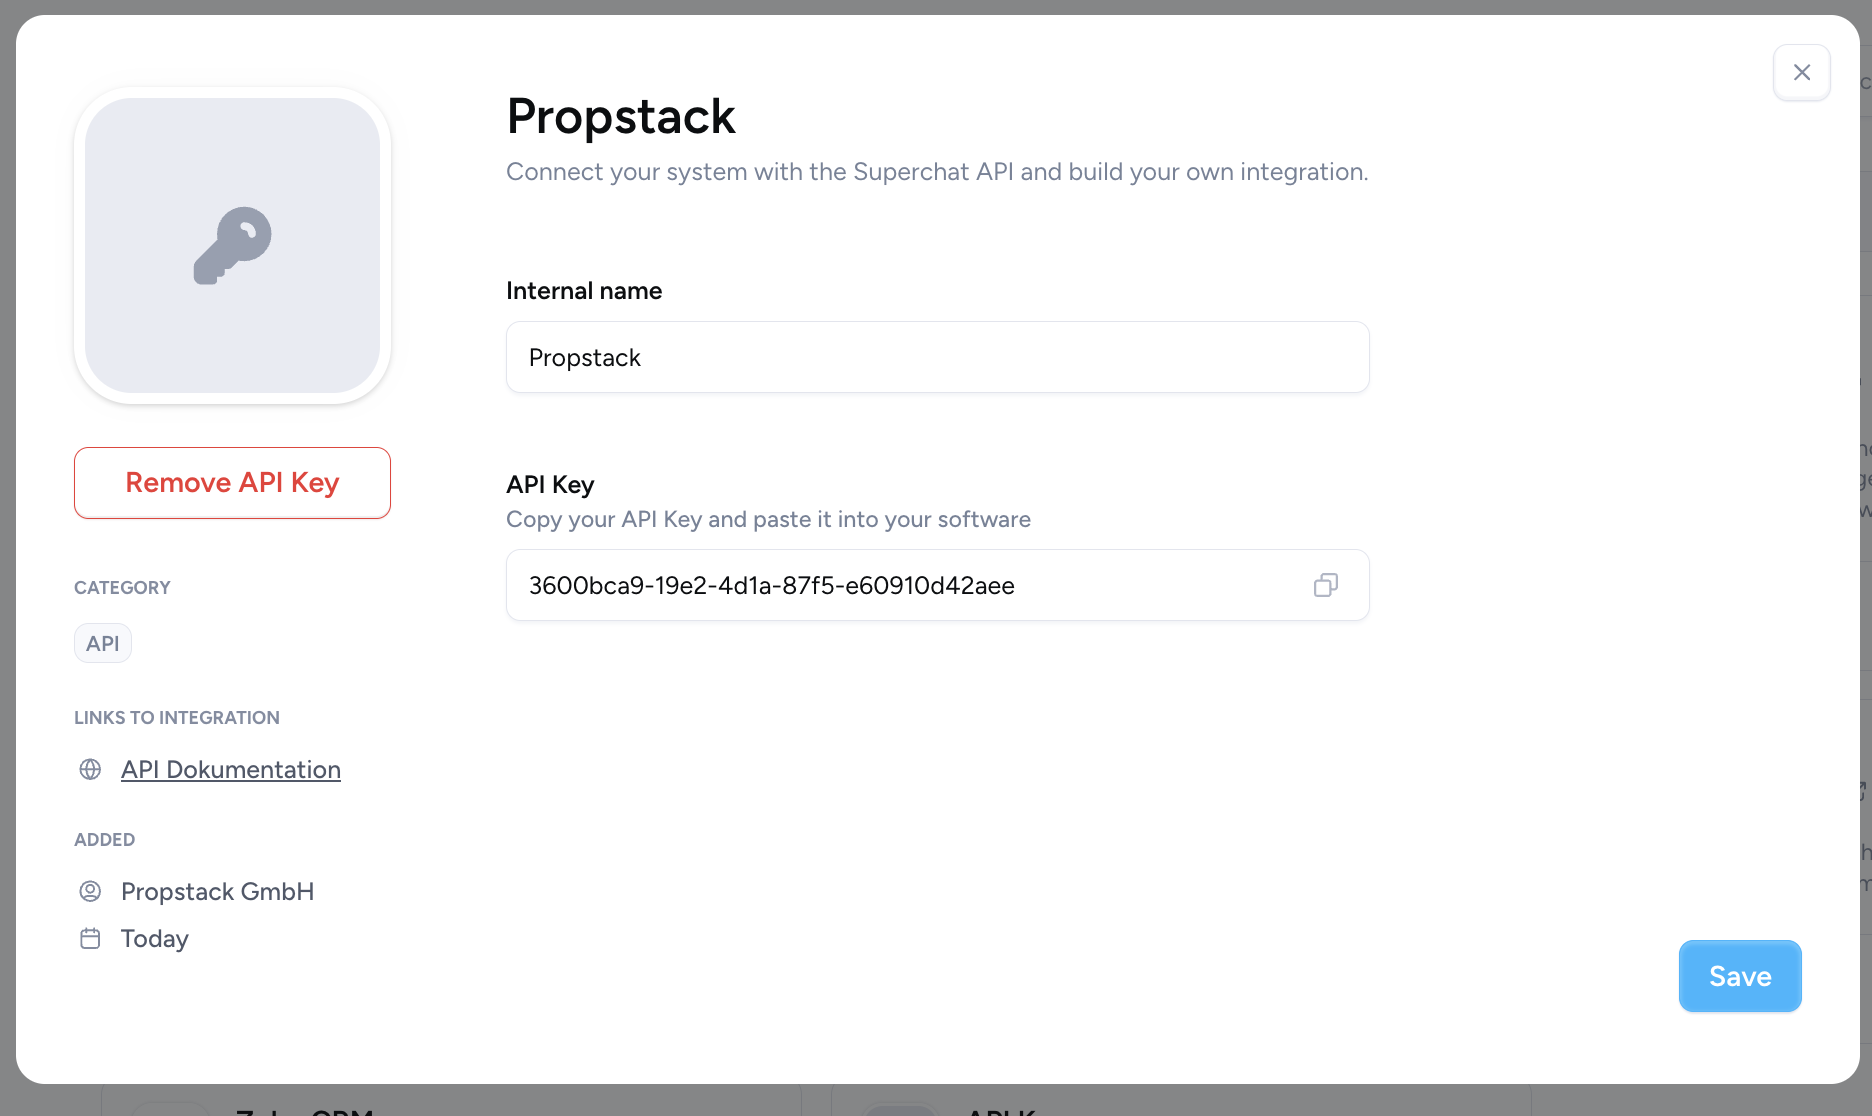The image size is (1872, 1116).
Task: Focus the Internal name input field
Action: (x=938, y=357)
